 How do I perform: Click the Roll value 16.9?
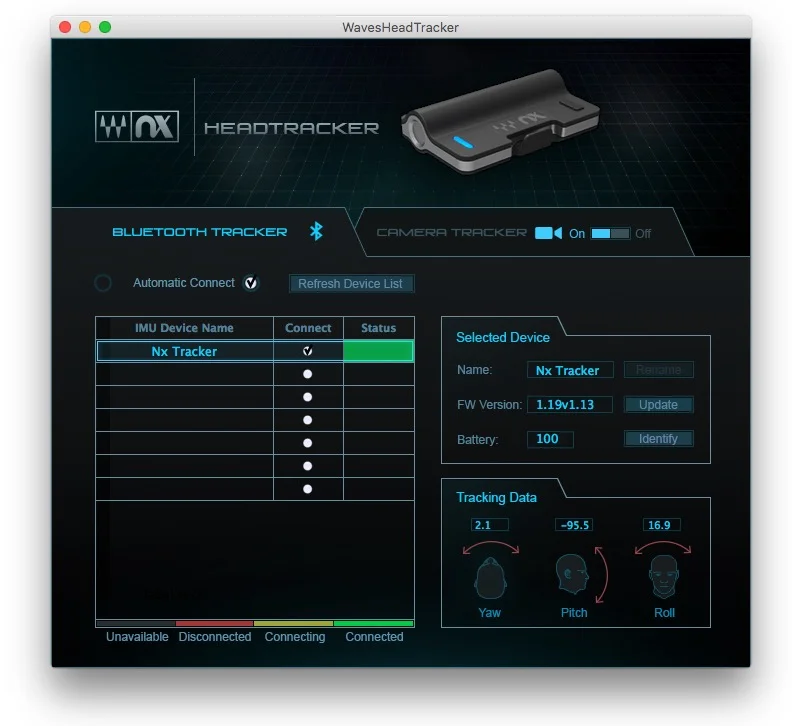click(661, 525)
